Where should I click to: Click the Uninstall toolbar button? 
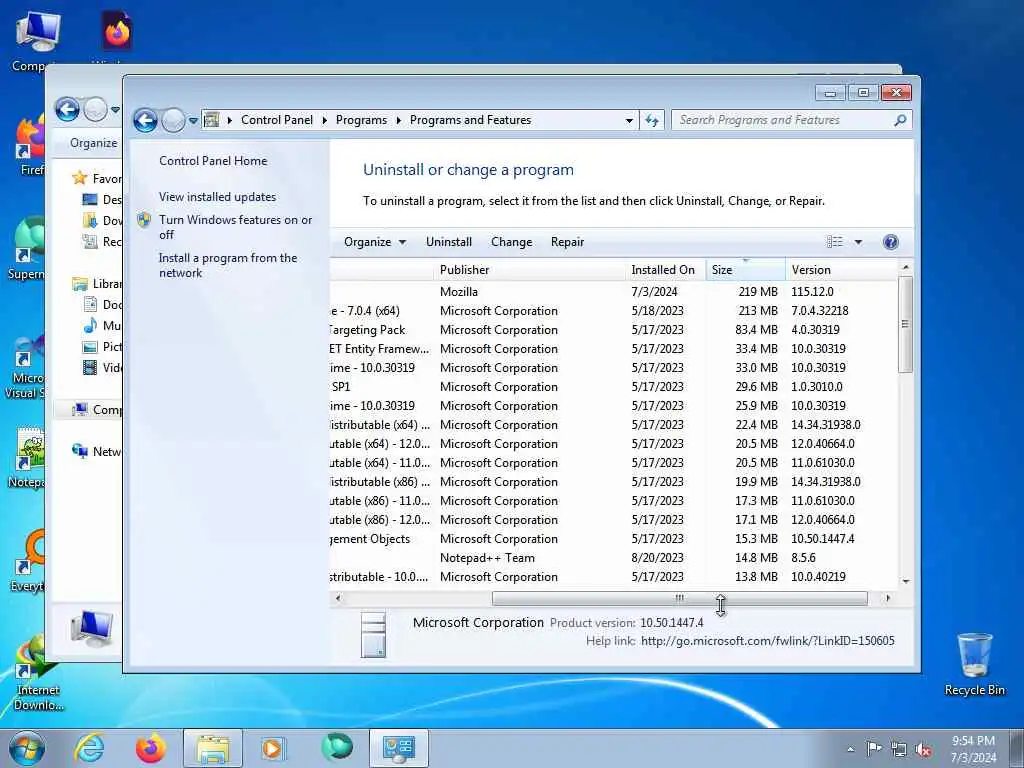coord(449,242)
